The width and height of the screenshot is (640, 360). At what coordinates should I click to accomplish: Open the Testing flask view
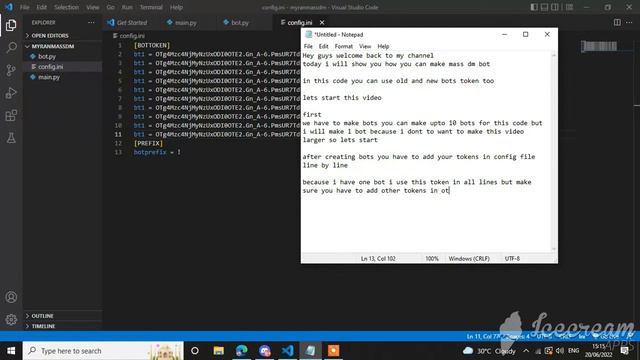[x=11, y=138]
